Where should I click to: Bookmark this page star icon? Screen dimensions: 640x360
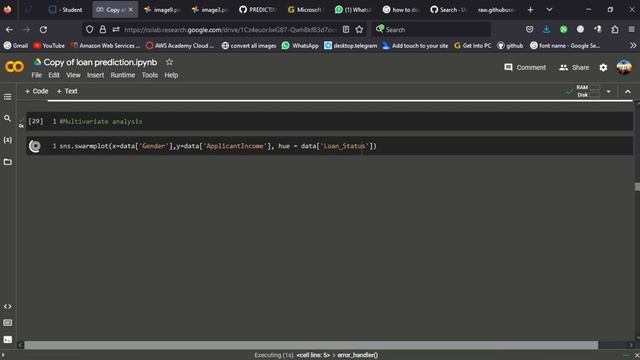359,29
